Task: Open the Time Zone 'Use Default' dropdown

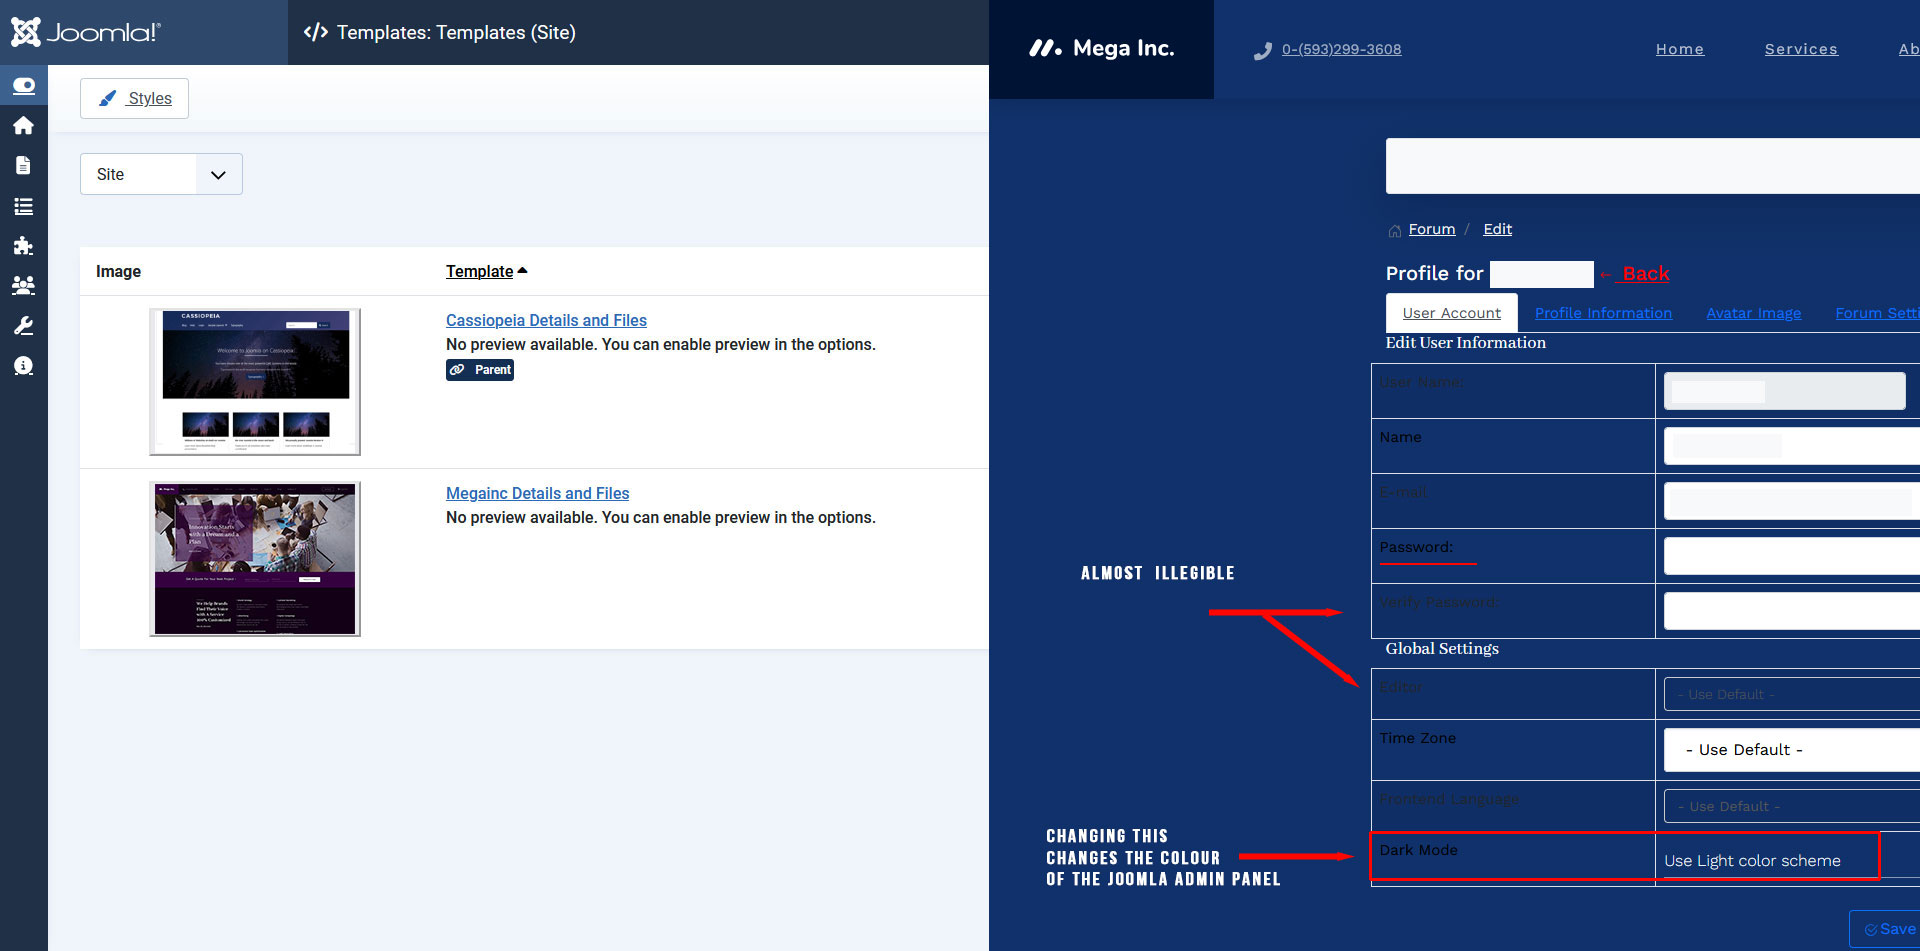Action: tap(1790, 750)
